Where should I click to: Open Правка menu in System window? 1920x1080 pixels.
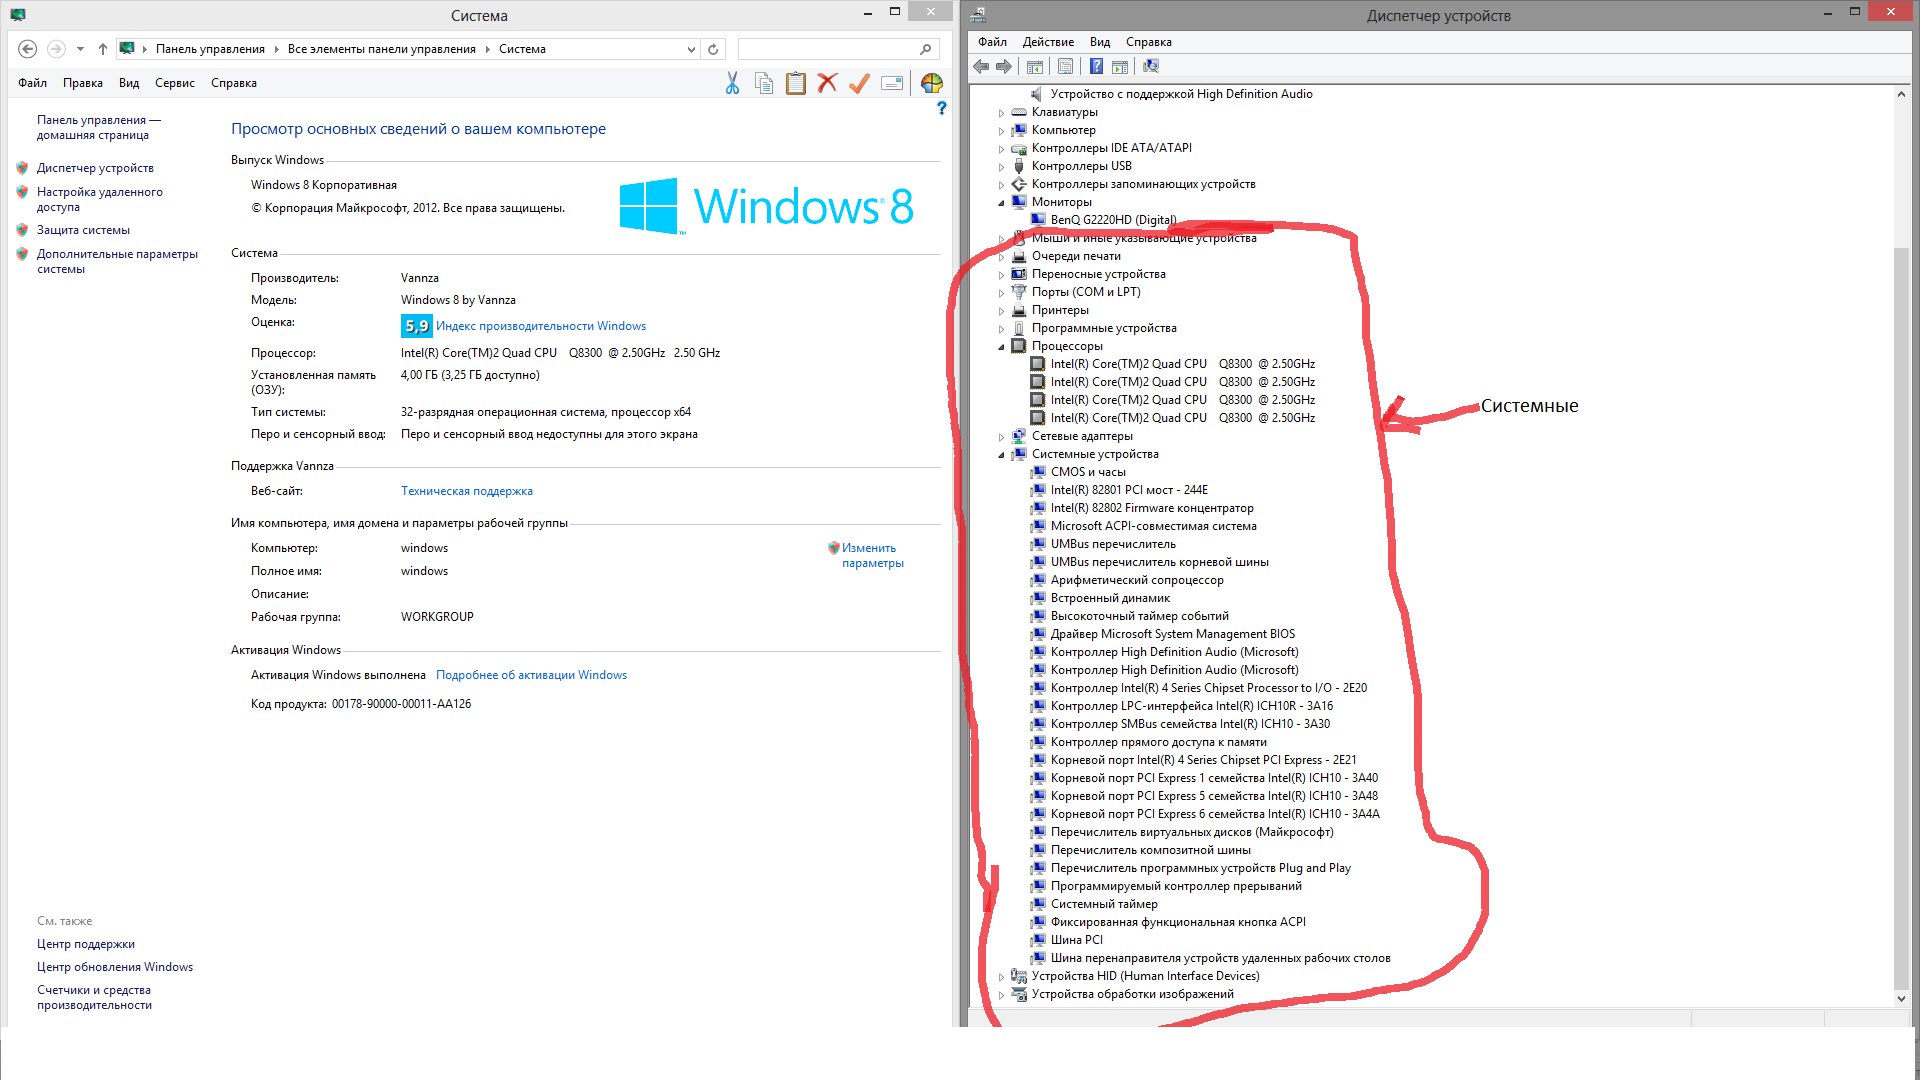click(83, 83)
